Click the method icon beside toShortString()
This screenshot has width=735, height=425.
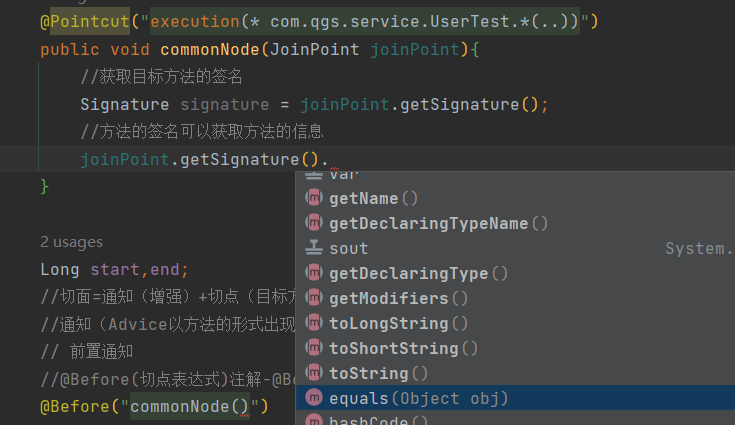(x=314, y=348)
